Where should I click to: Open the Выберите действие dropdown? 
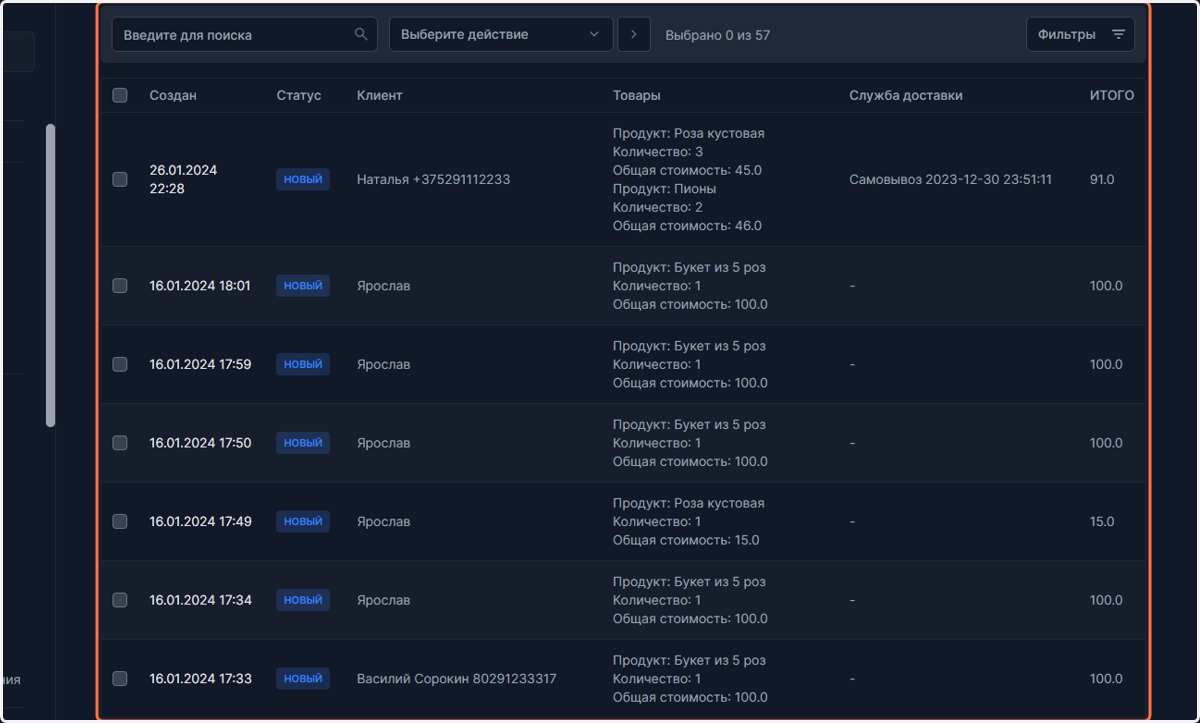point(501,34)
